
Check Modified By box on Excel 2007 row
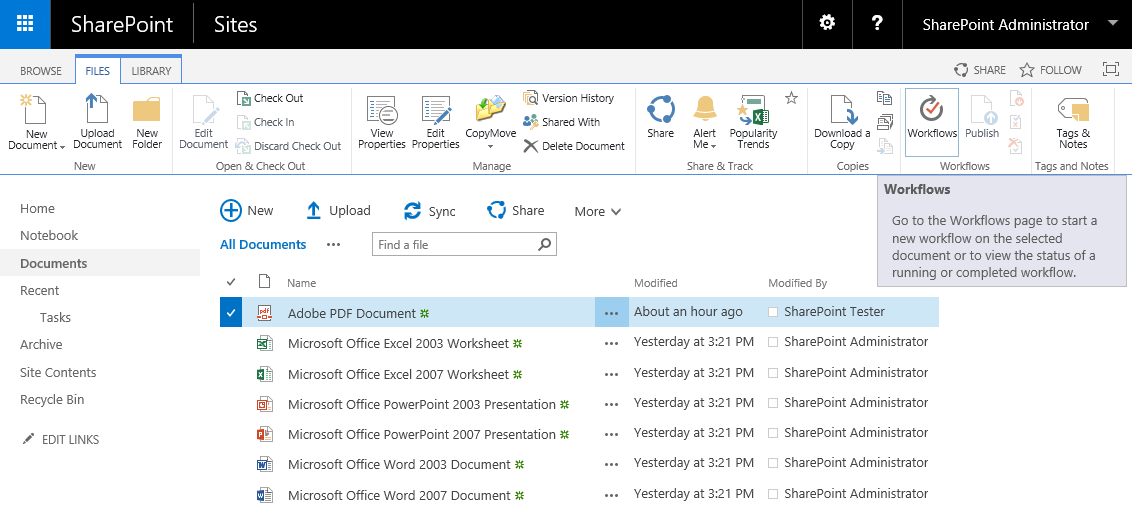(x=773, y=373)
